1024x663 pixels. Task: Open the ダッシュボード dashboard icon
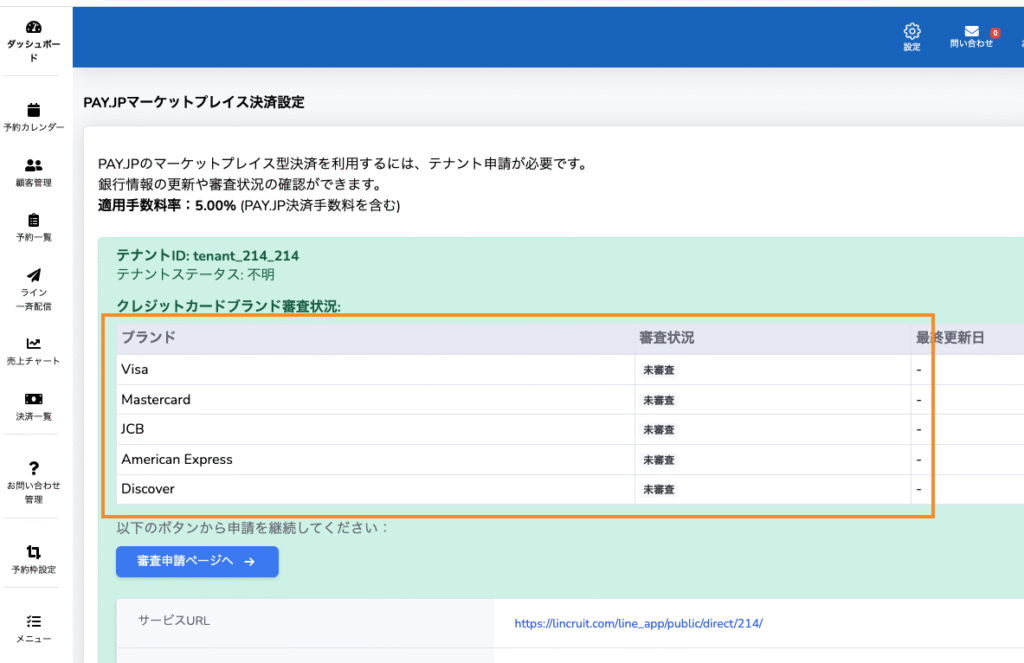pos(33,27)
